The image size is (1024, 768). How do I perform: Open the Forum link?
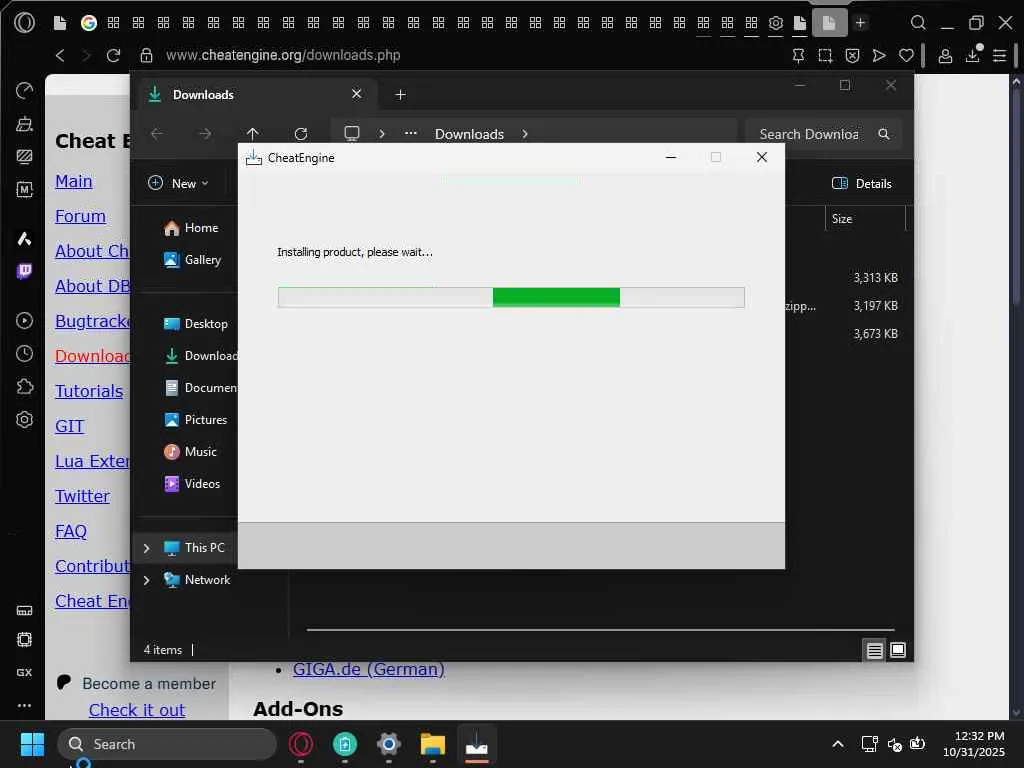(80, 216)
